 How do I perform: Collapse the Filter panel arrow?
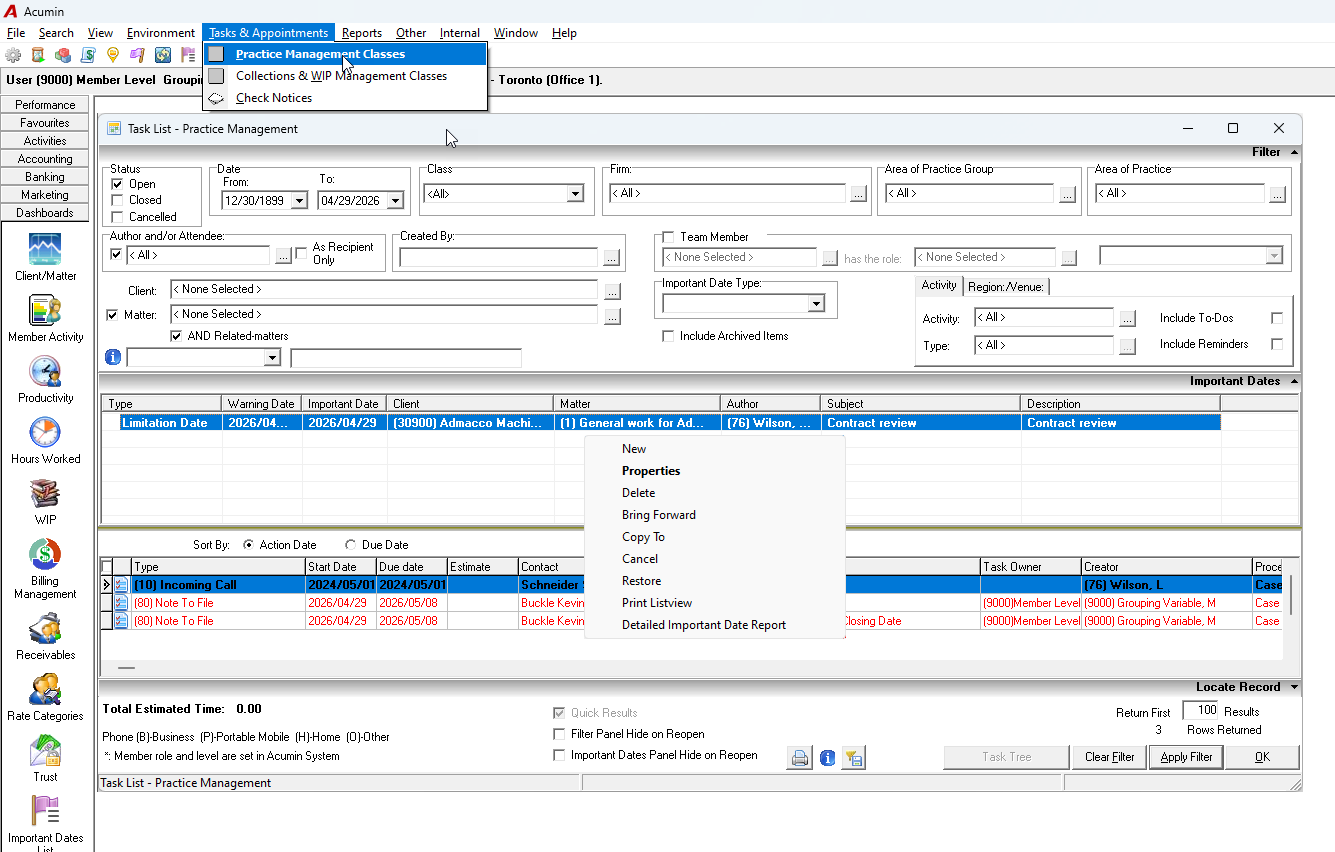[x=1295, y=152]
